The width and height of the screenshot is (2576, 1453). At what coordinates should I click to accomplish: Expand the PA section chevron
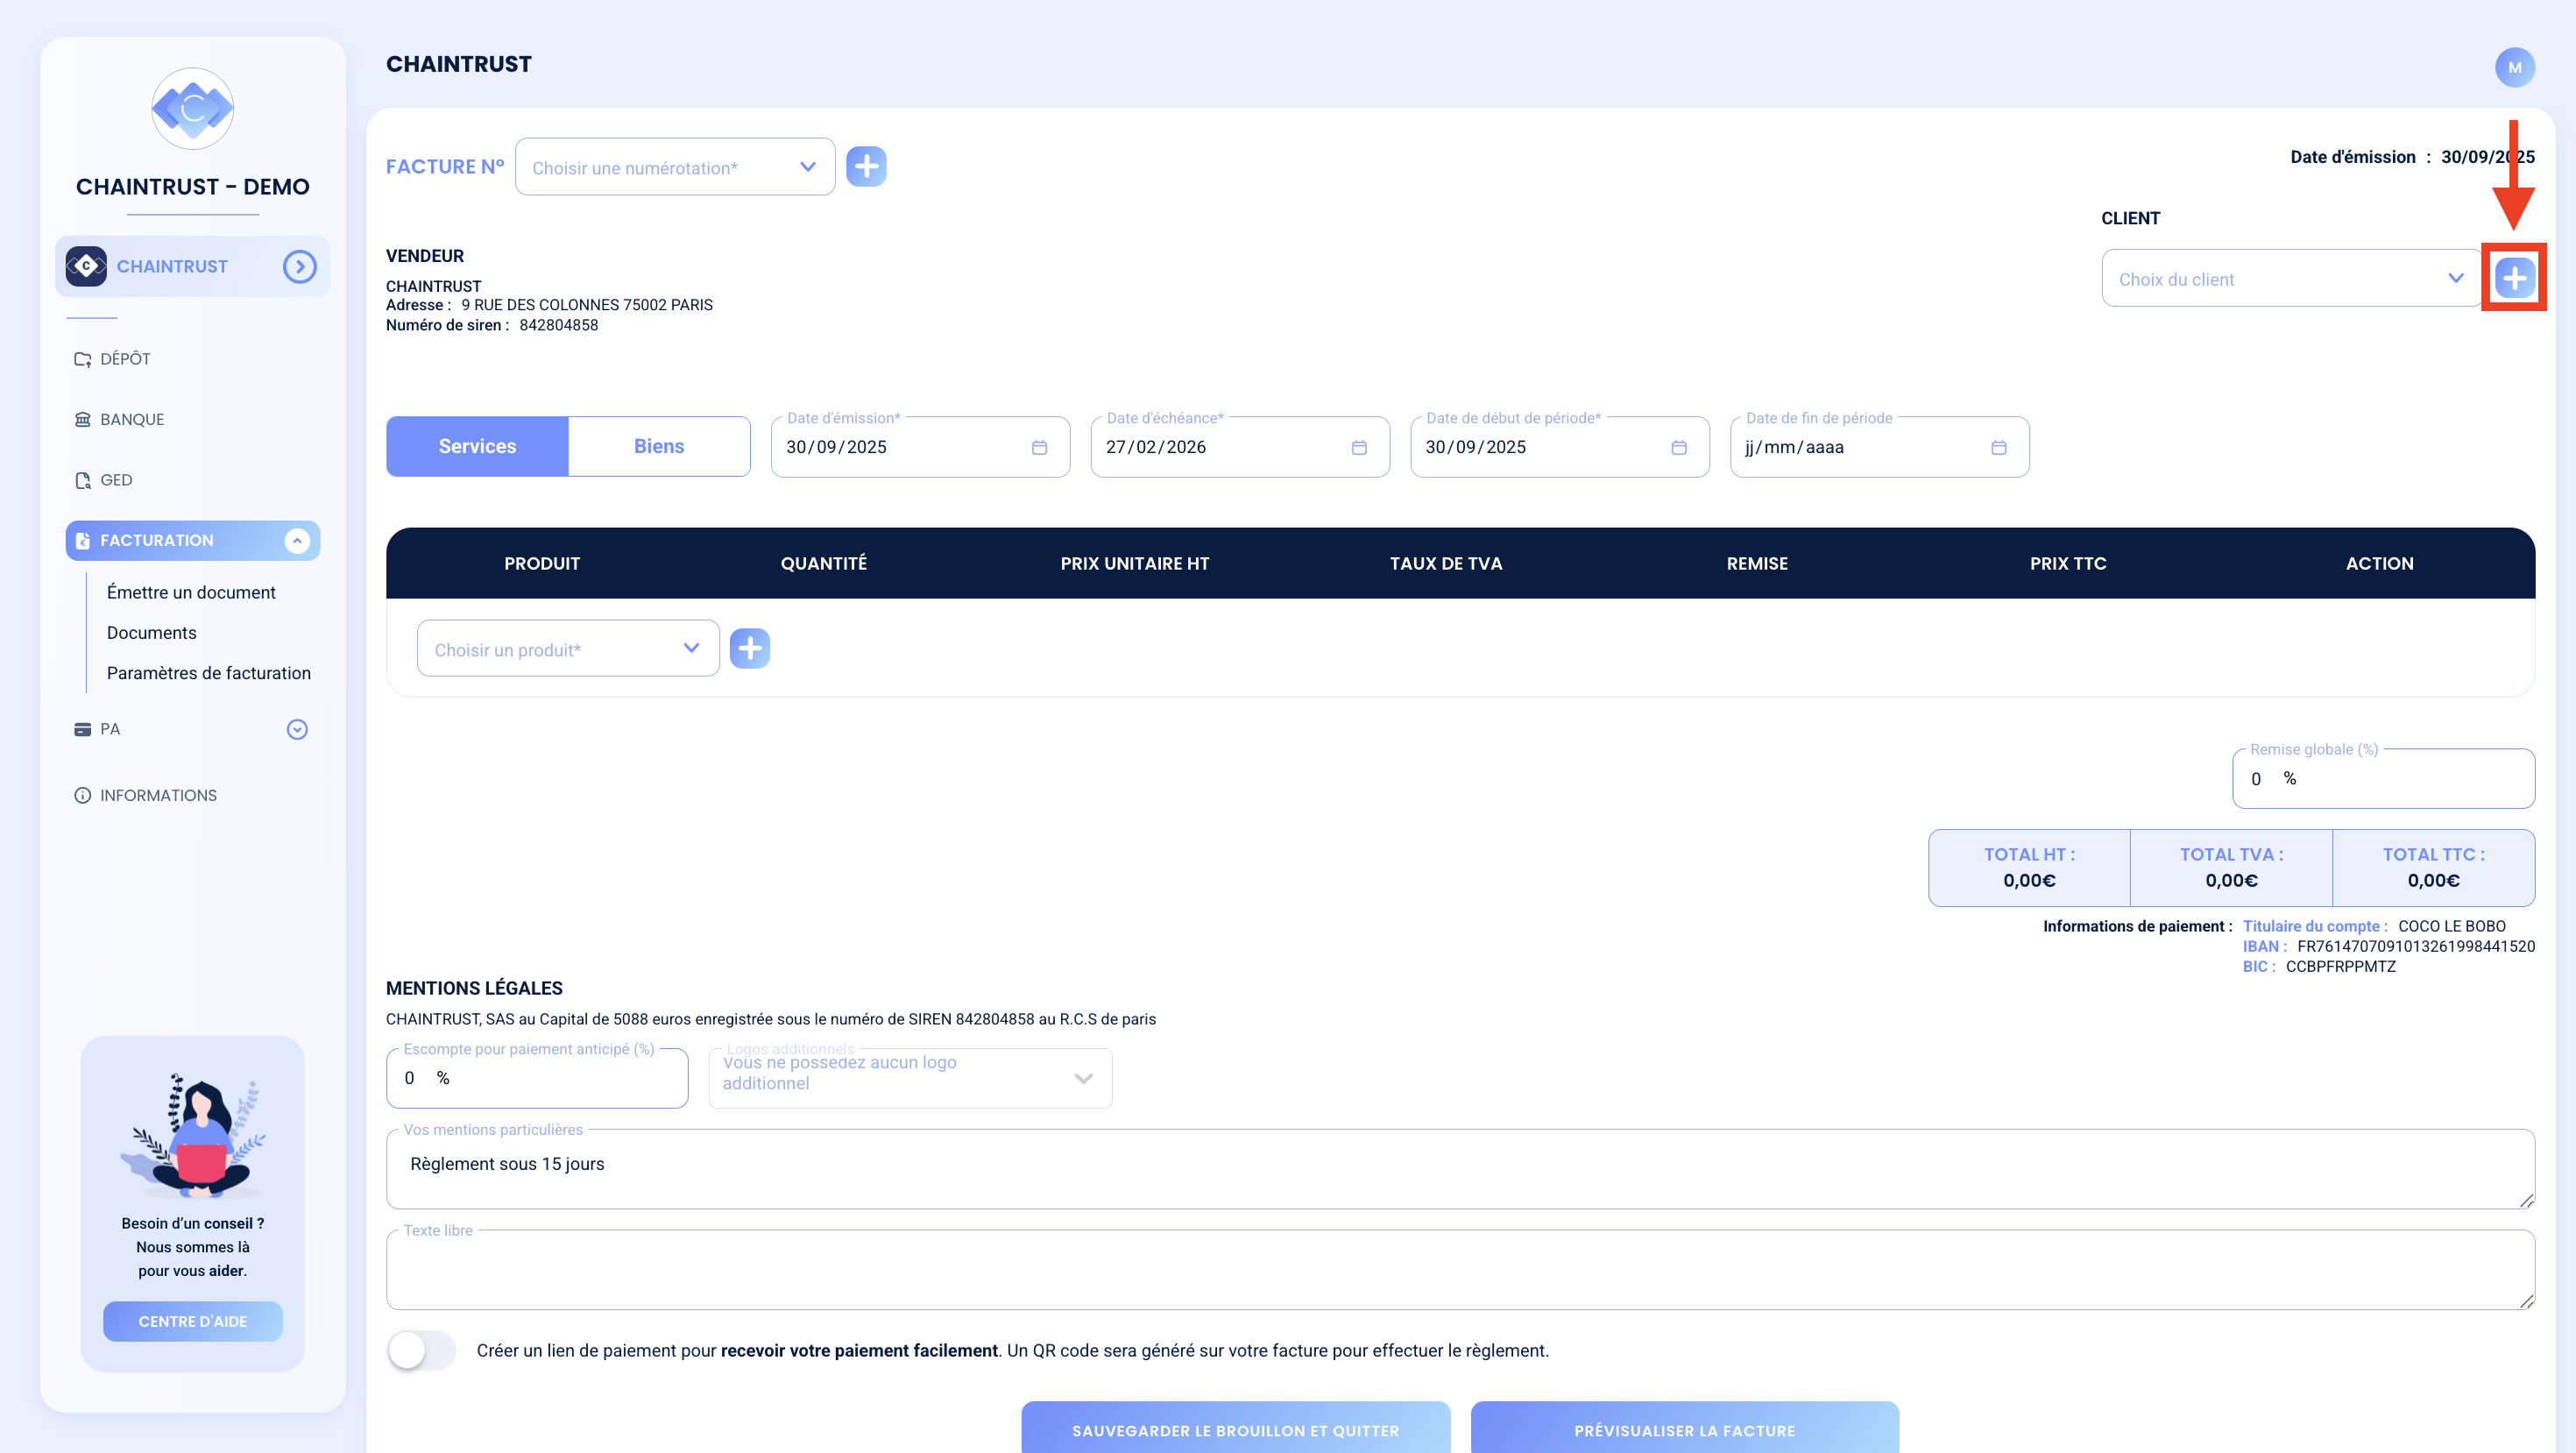click(297, 729)
